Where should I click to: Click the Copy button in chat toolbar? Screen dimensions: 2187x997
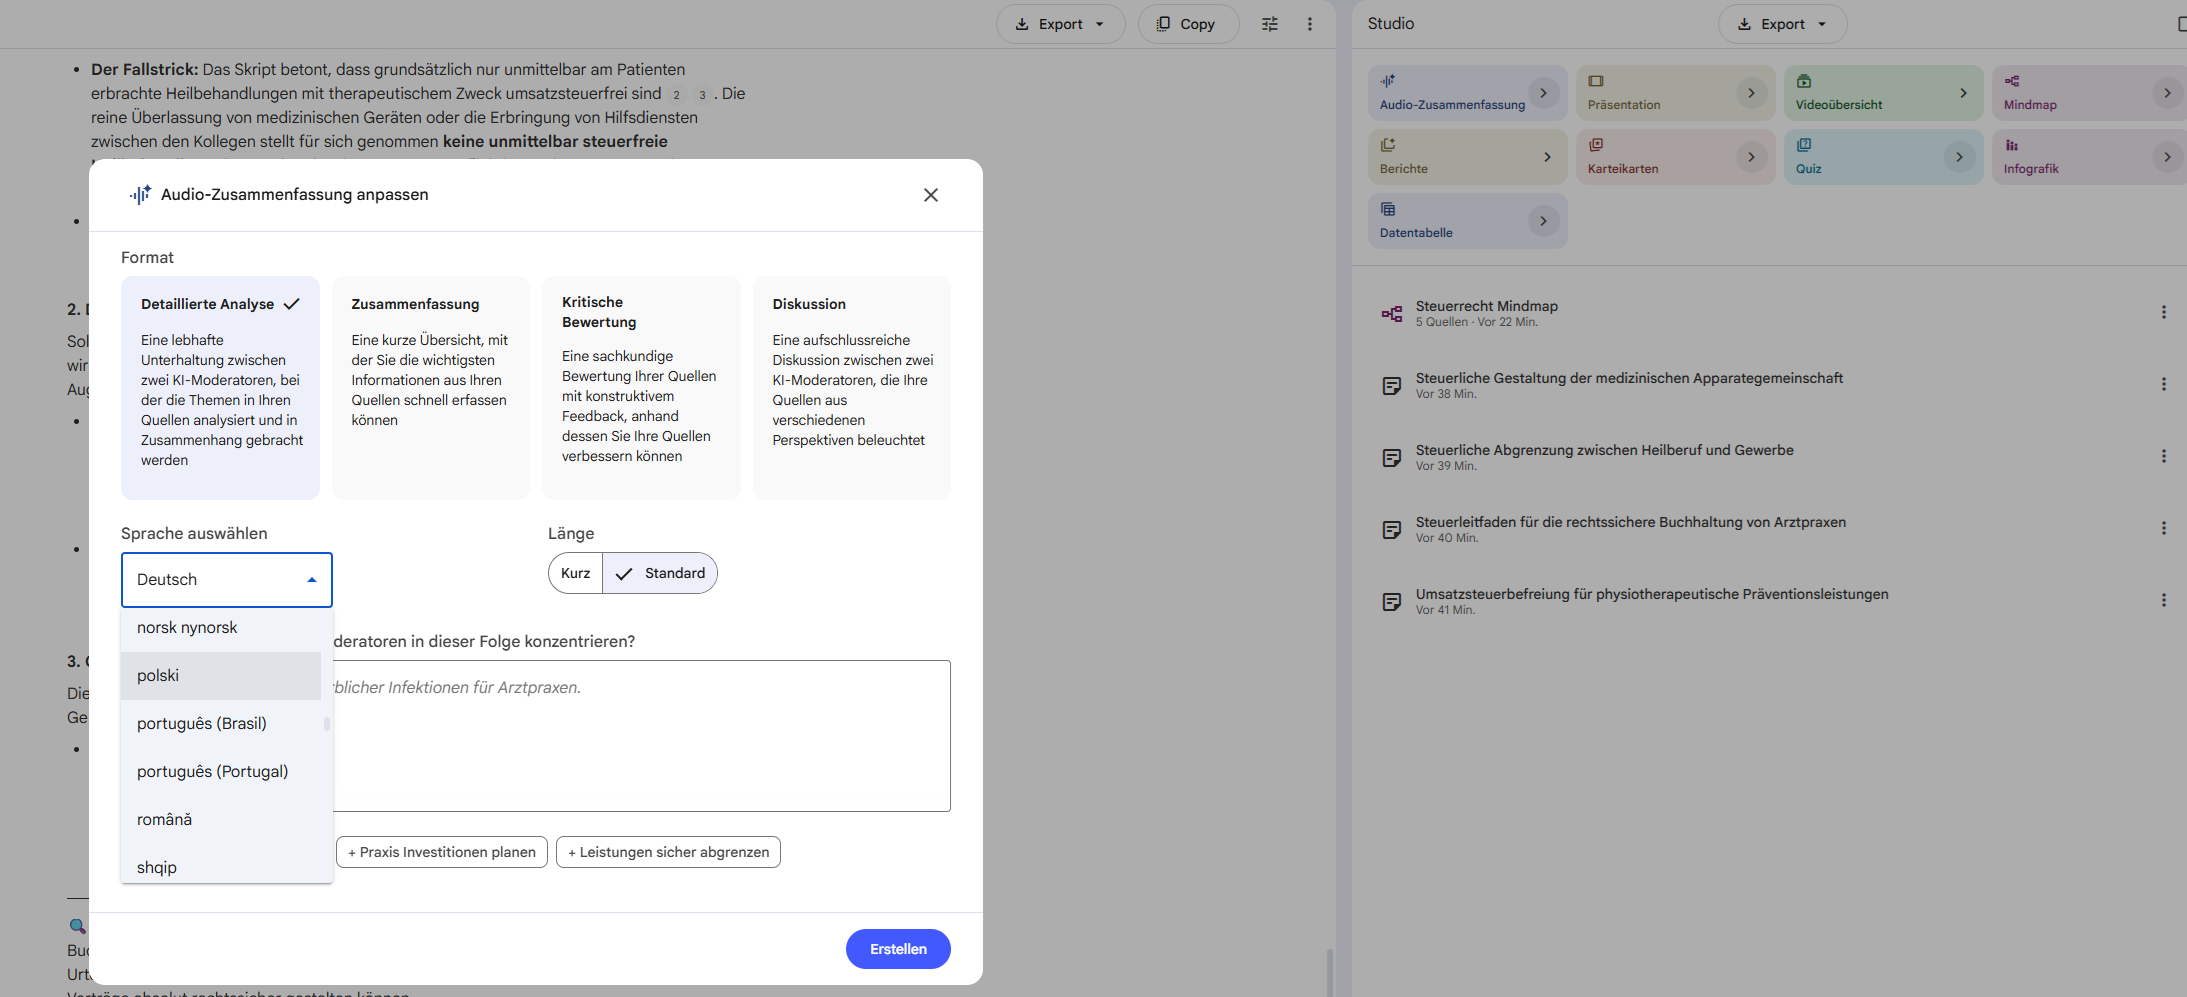1188,24
